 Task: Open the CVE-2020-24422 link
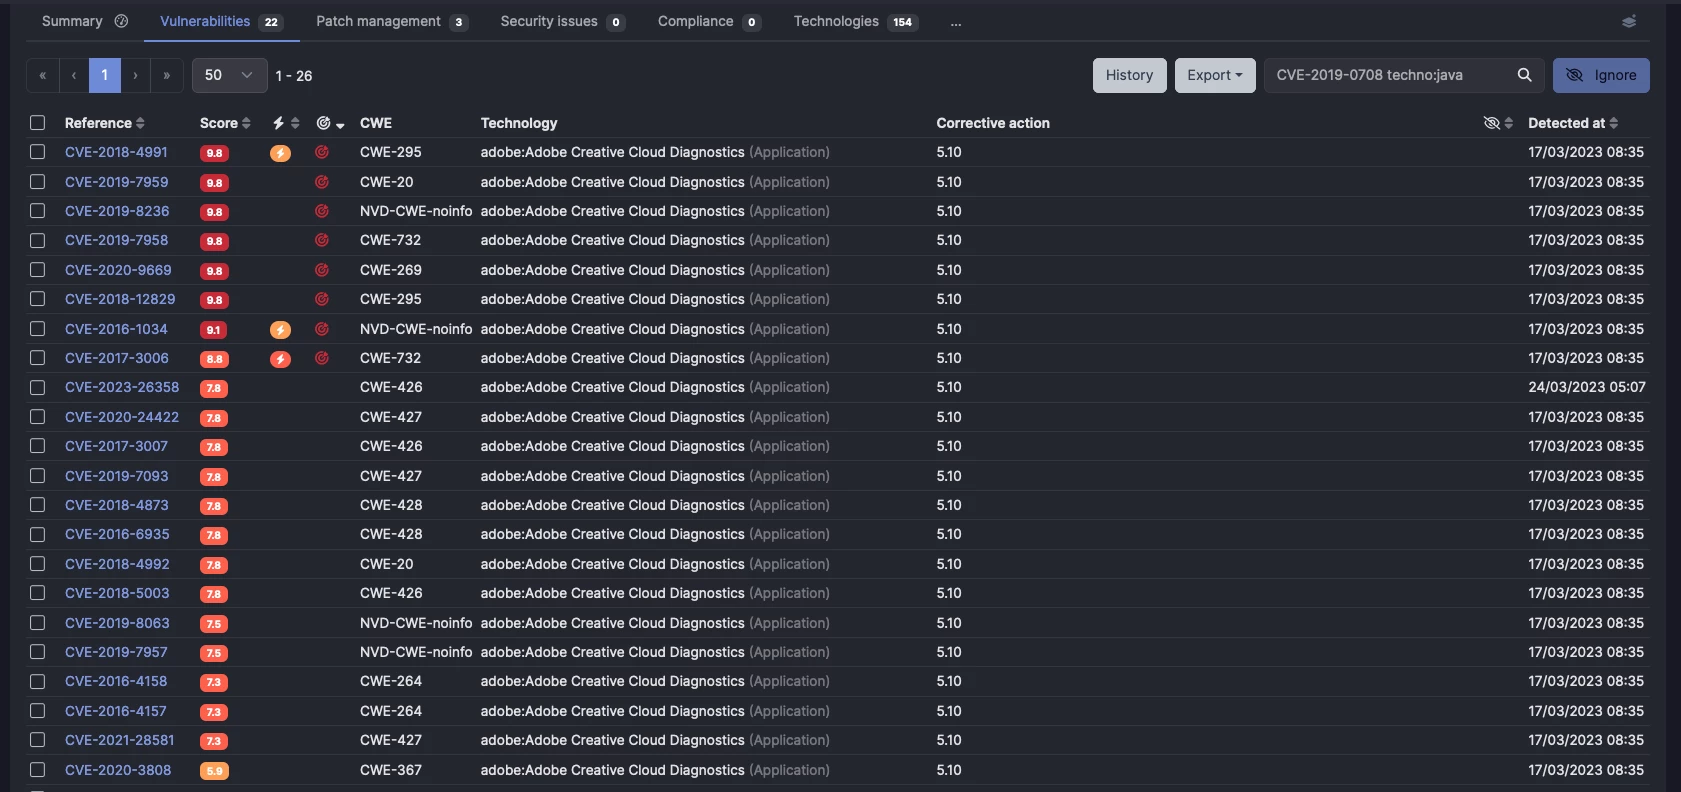click(x=122, y=417)
